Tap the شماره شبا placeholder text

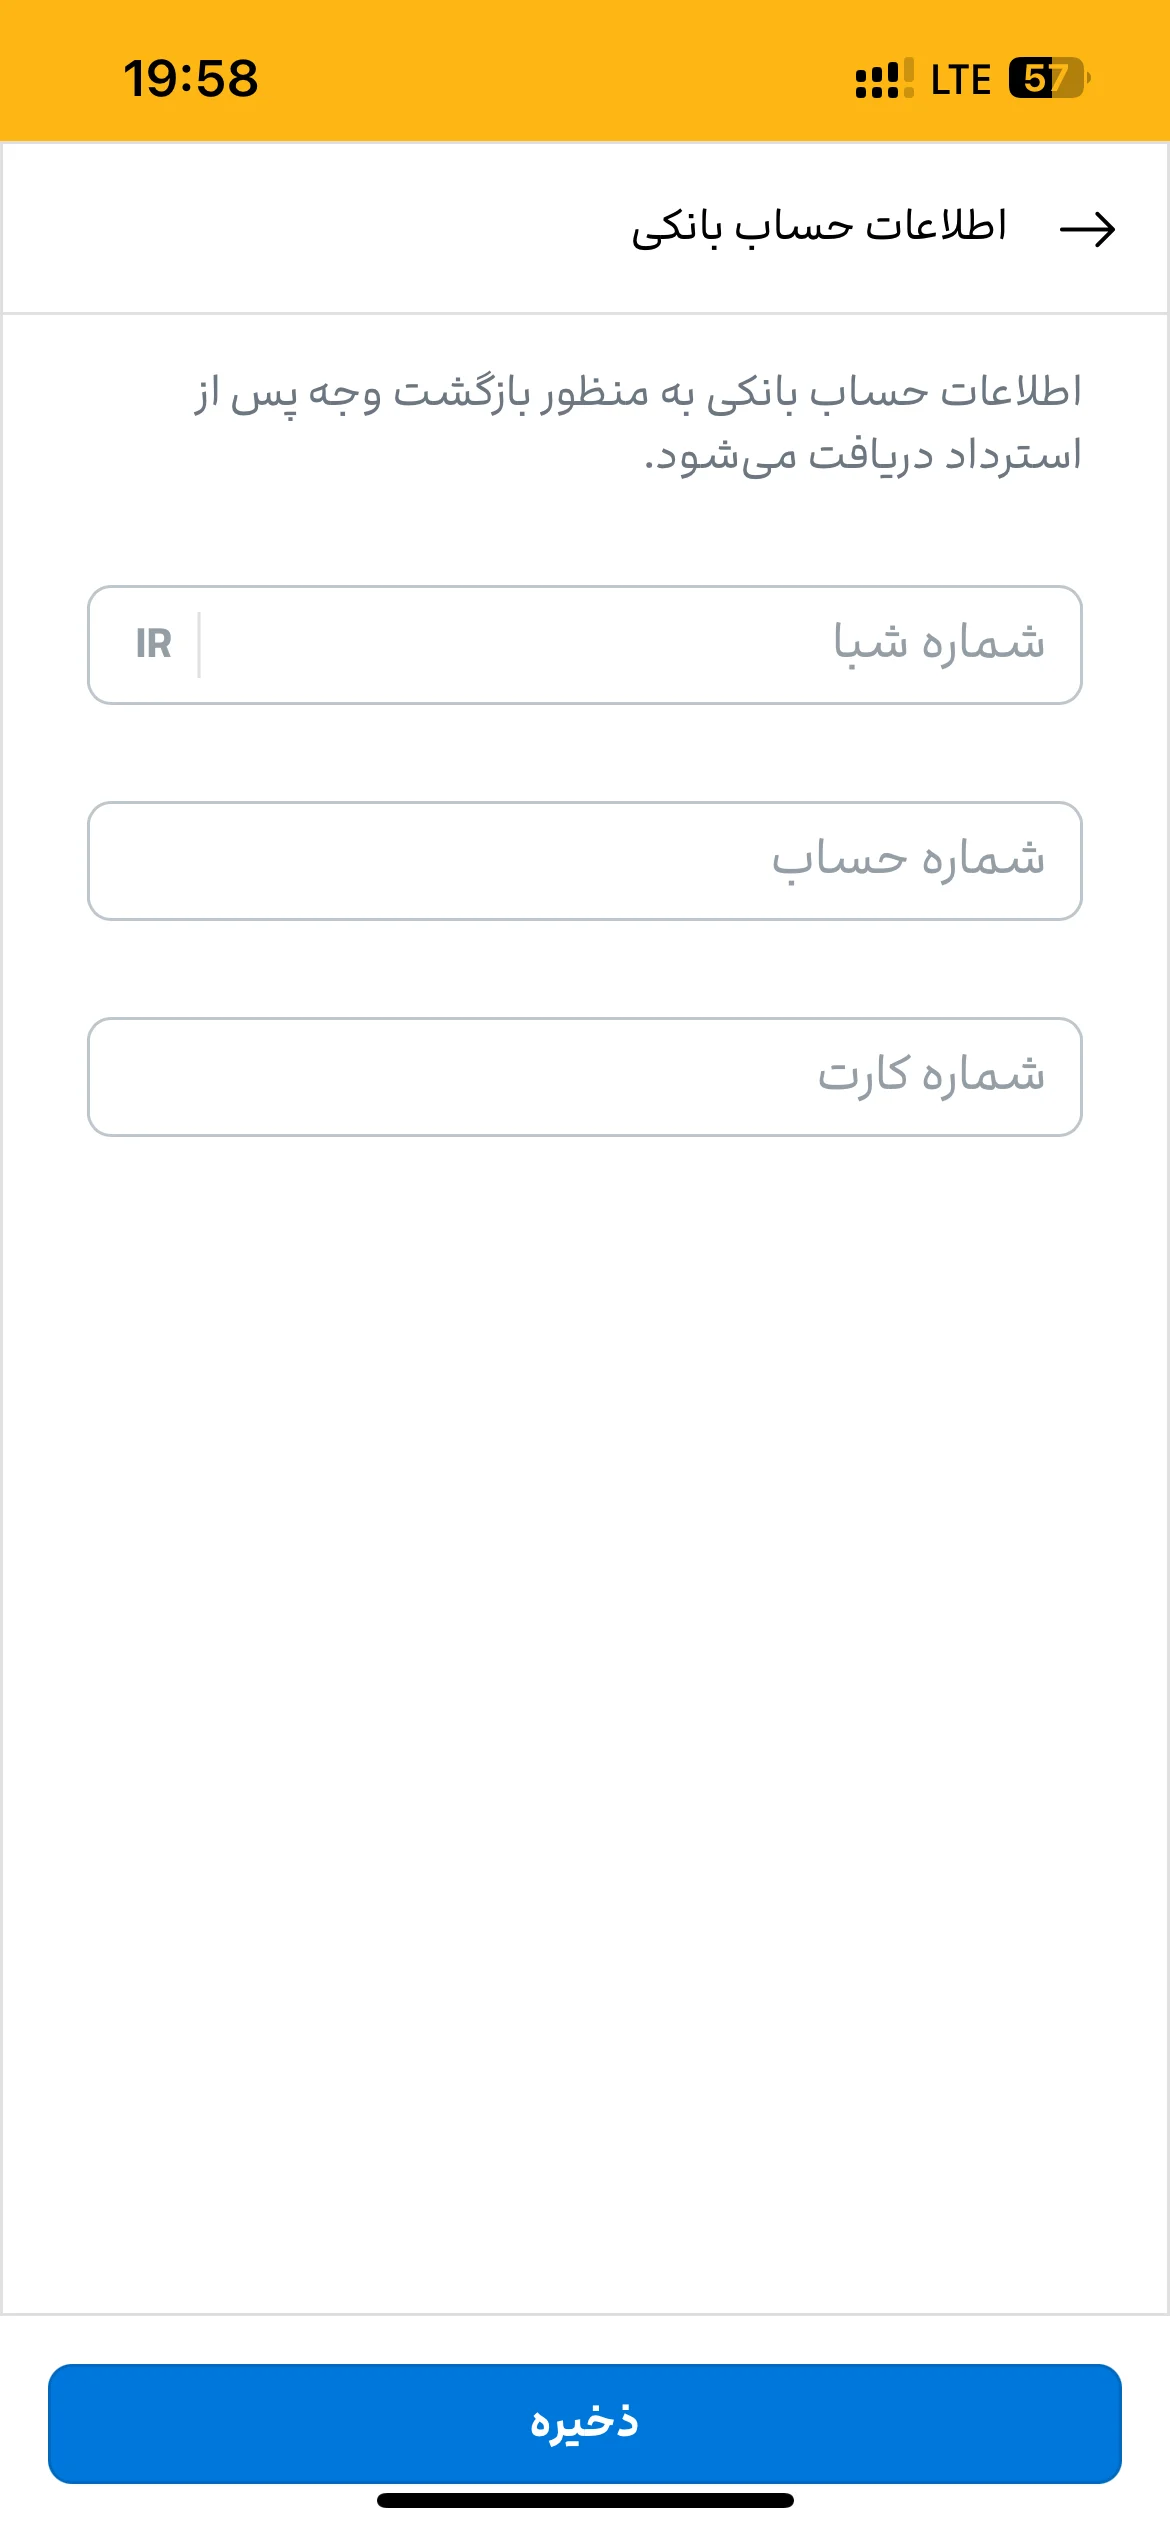pos(939,642)
